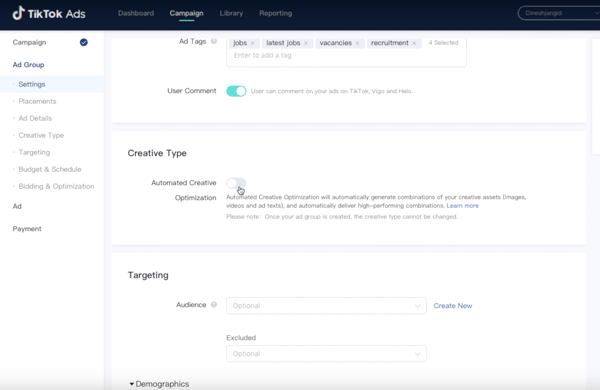
Task: Click the Campaign completed checkmark icon
Action: click(x=84, y=42)
